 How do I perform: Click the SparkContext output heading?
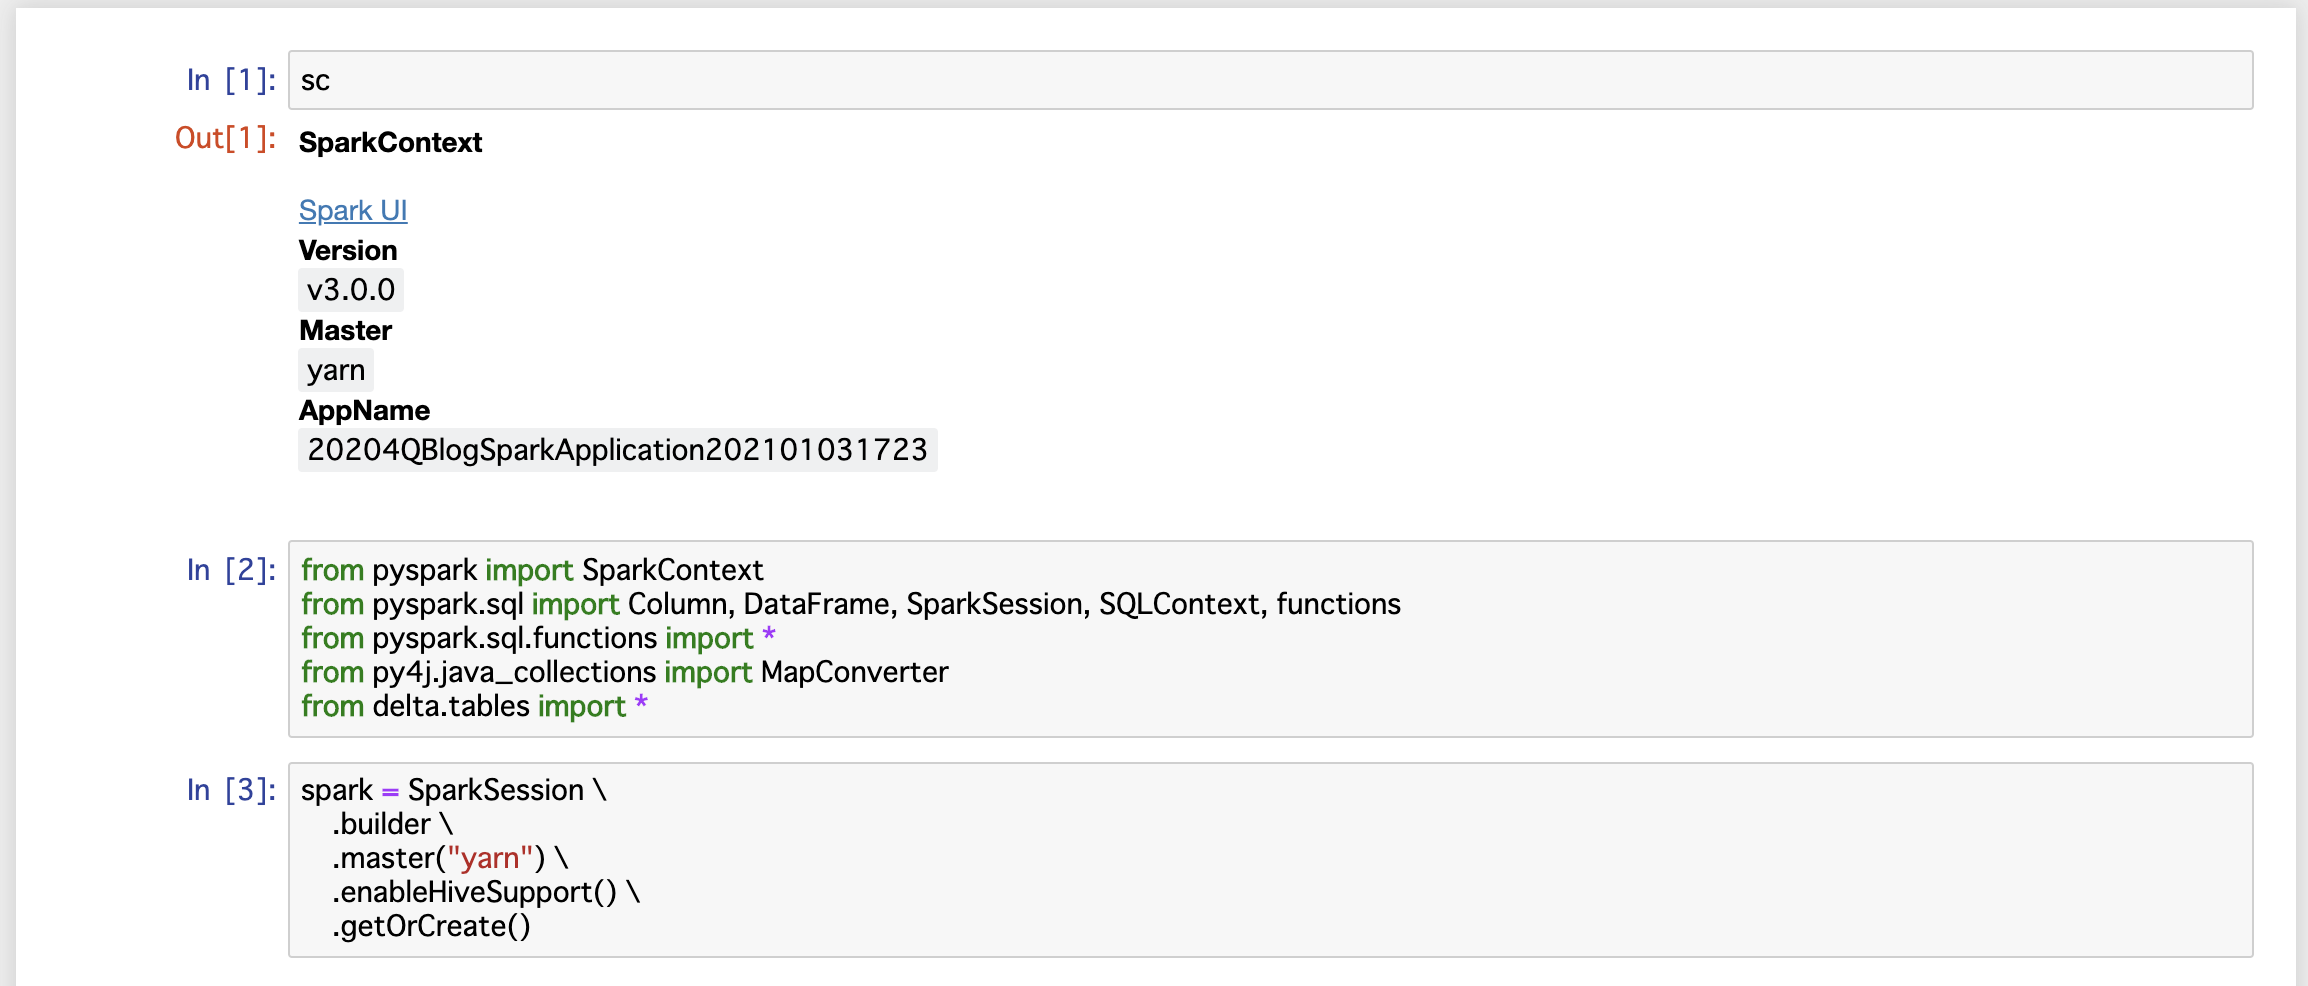point(390,142)
